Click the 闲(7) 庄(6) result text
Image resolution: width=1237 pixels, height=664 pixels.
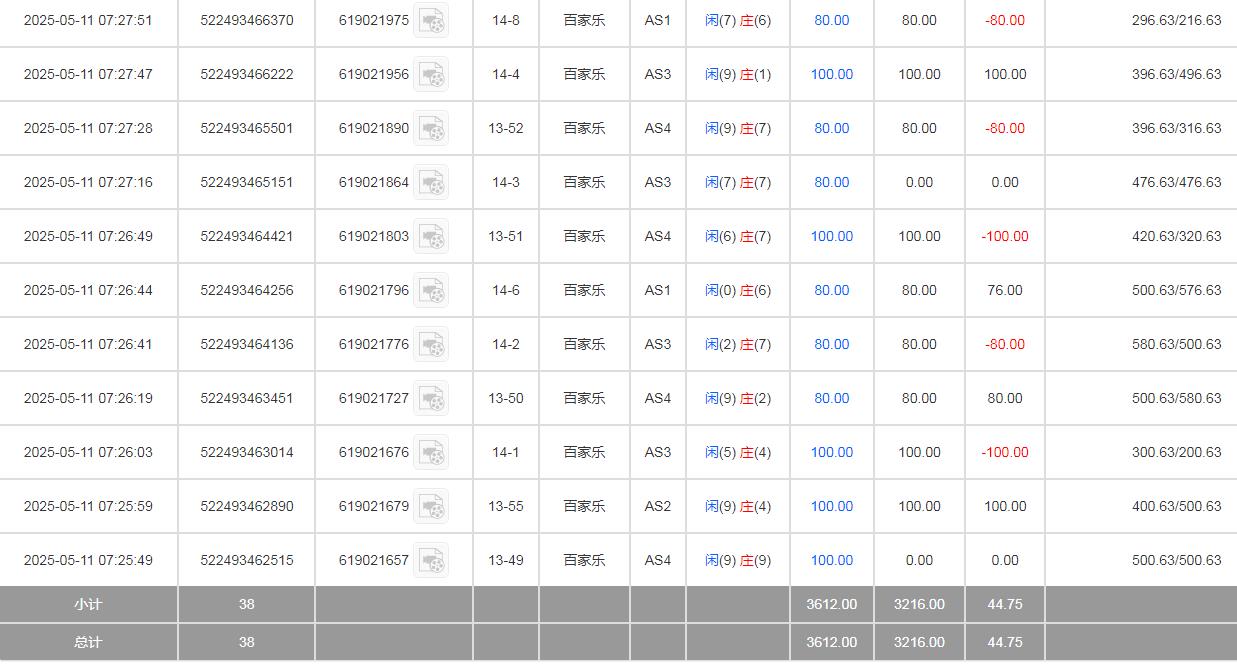[x=737, y=20]
